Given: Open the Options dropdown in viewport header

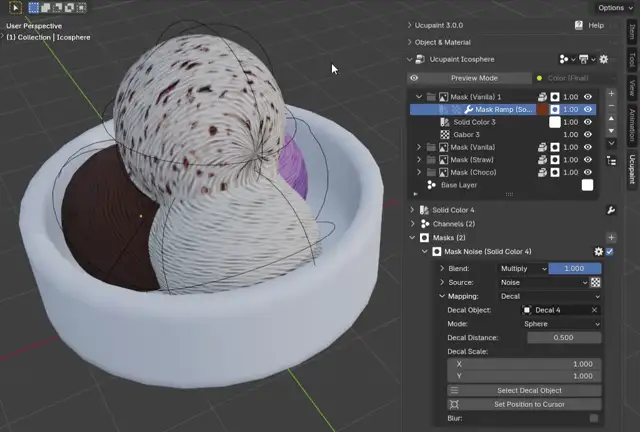Looking at the screenshot, I should (x=616, y=8).
